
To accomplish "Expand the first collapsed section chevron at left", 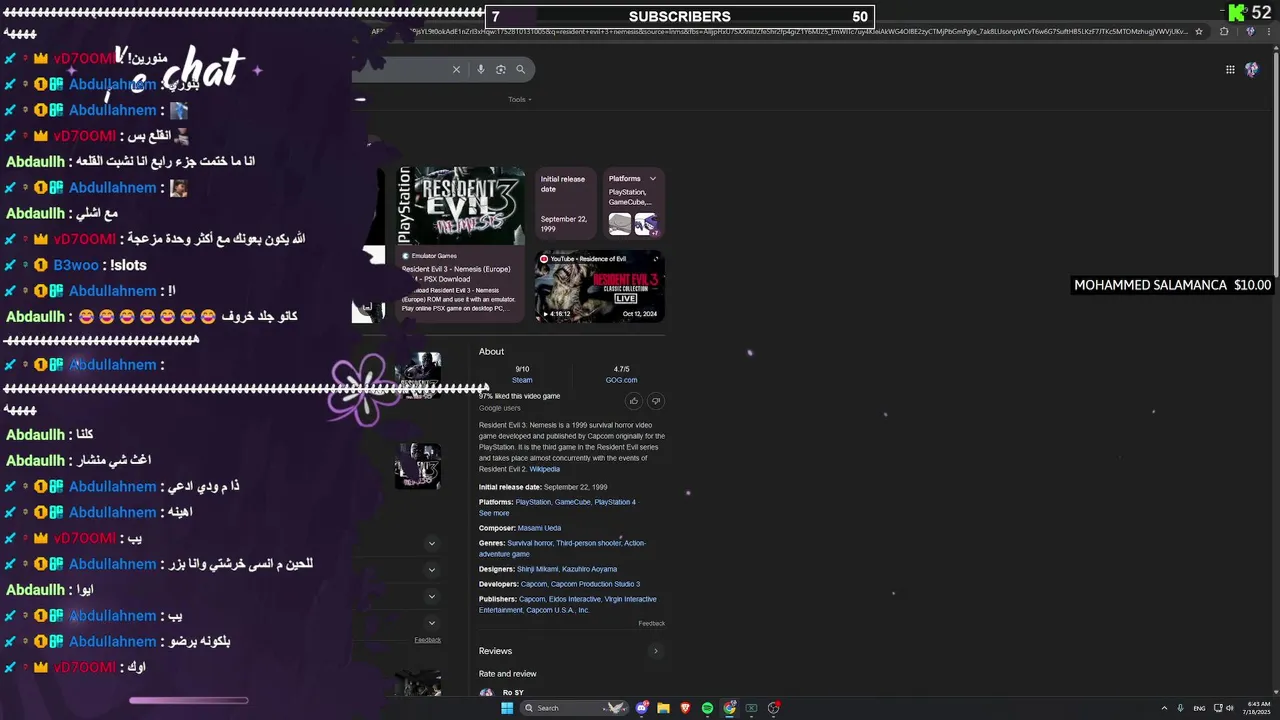I will [x=432, y=544].
